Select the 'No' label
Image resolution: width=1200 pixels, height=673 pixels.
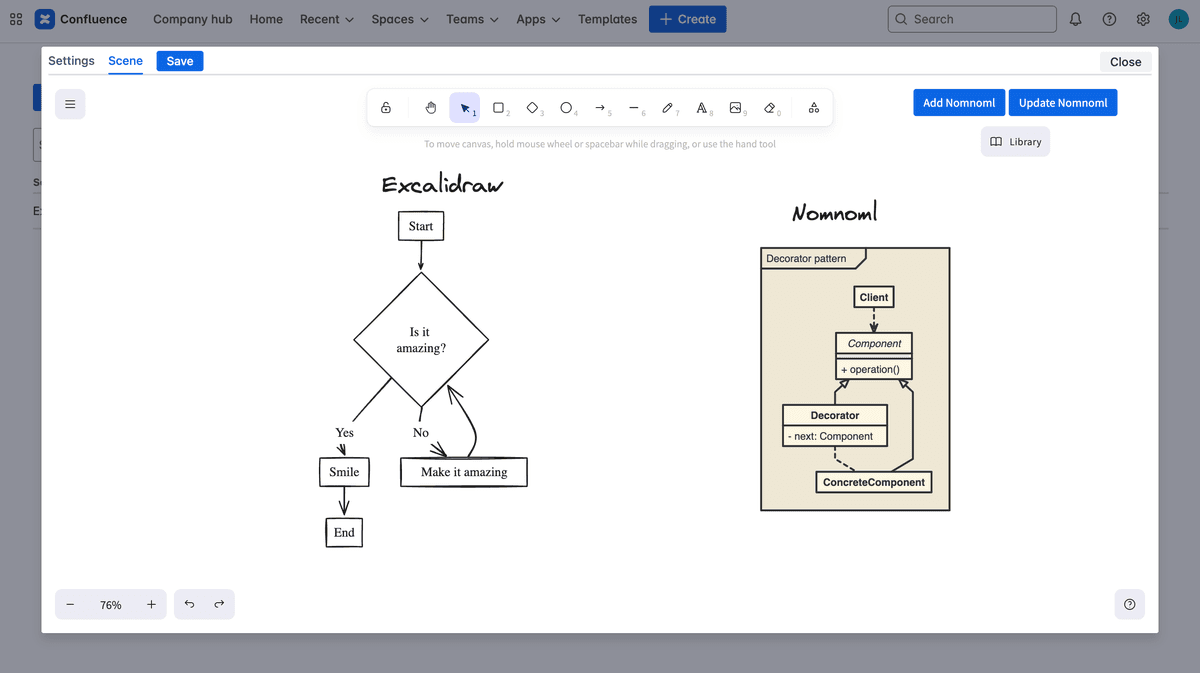(421, 433)
